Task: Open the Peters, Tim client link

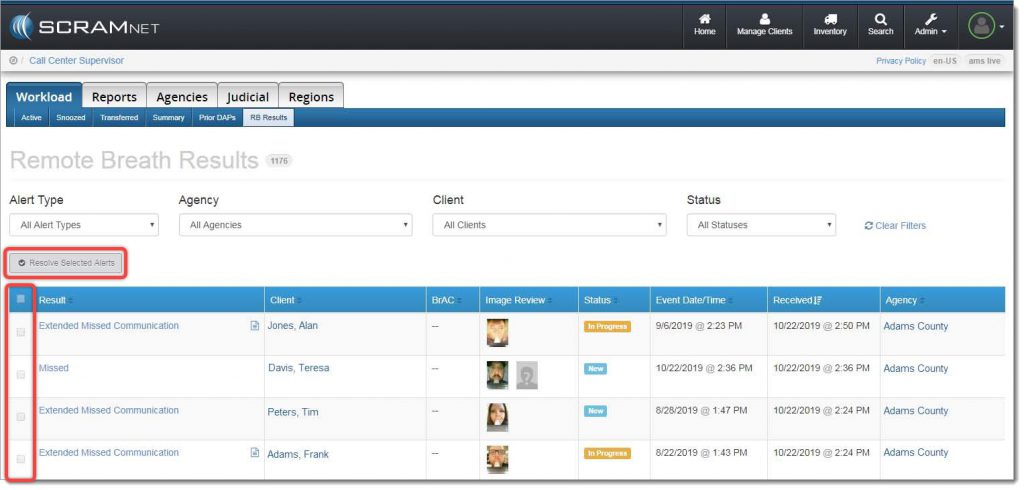Action: coord(293,411)
